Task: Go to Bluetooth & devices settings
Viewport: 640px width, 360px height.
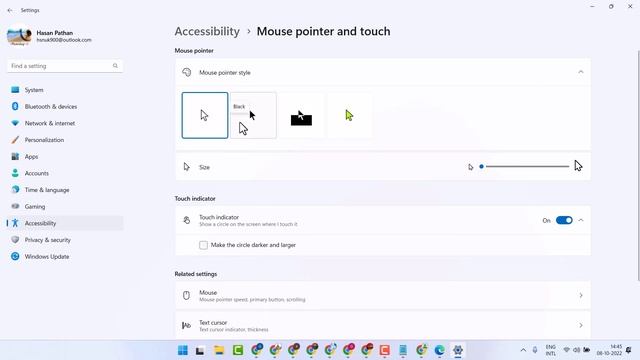Action: [65, 107]
